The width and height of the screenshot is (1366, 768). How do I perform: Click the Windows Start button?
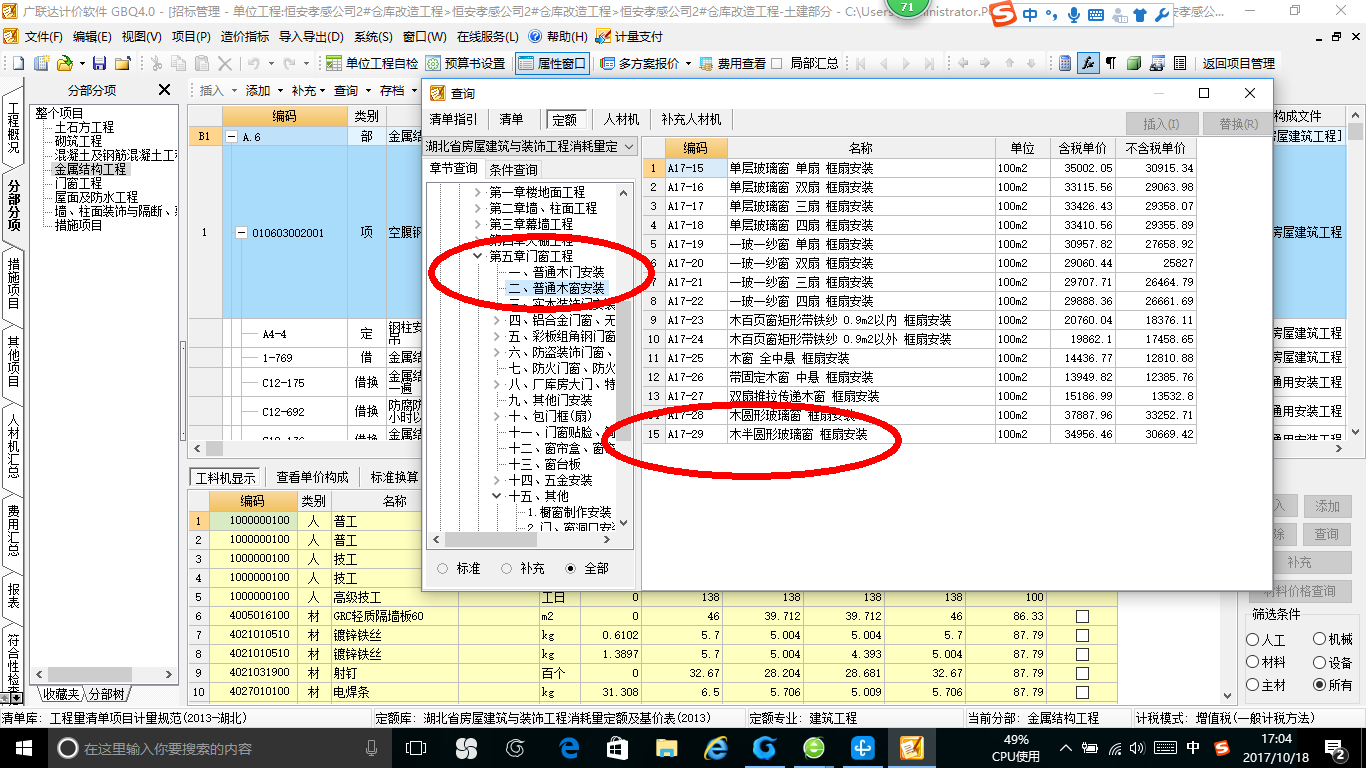pos(22,747)
